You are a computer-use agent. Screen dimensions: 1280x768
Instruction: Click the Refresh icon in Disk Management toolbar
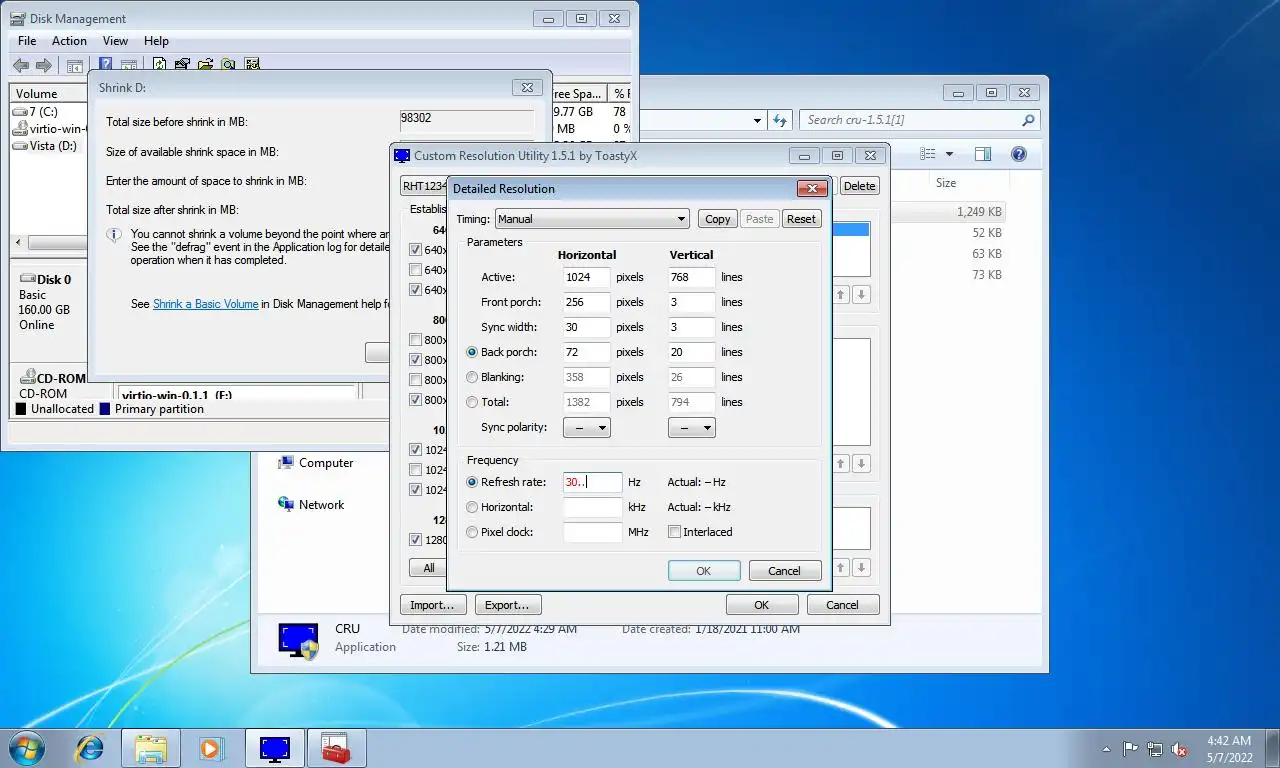160,65
